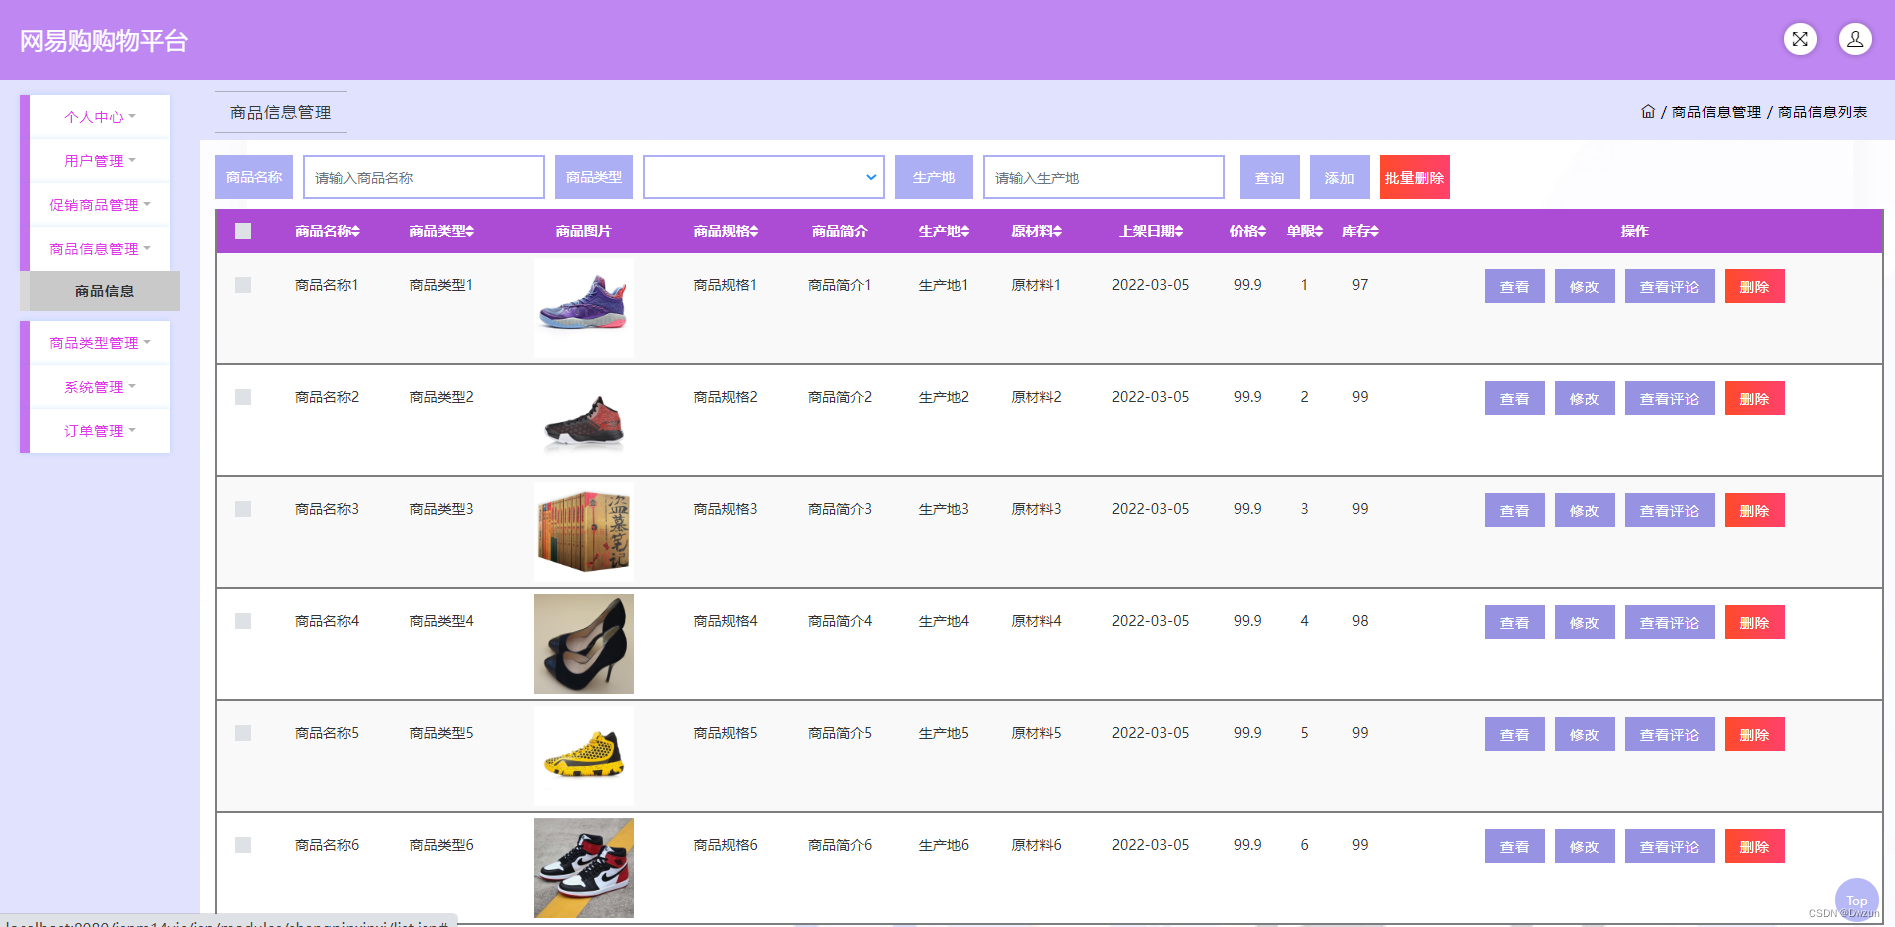Click the 网易购购物平台 title
The image size is (1895, 927).
[104, 41]
